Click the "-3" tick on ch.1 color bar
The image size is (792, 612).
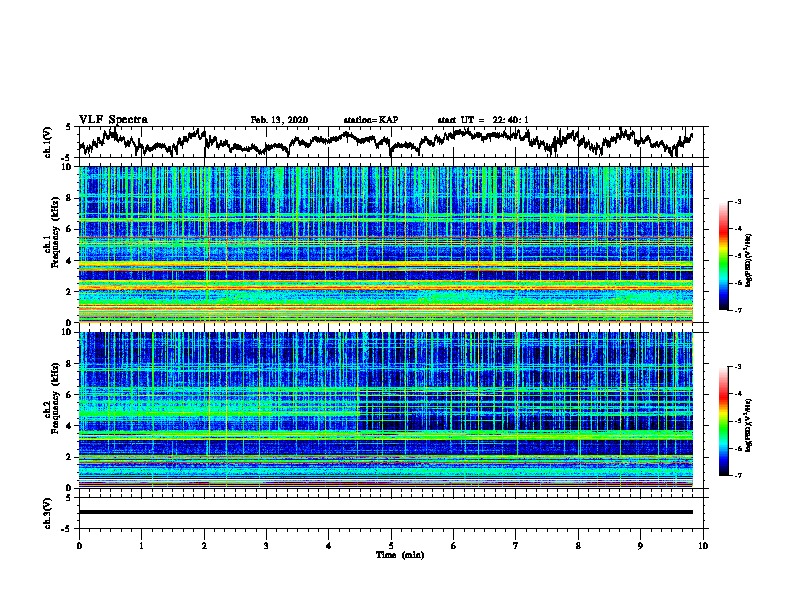tap(737, 201)
